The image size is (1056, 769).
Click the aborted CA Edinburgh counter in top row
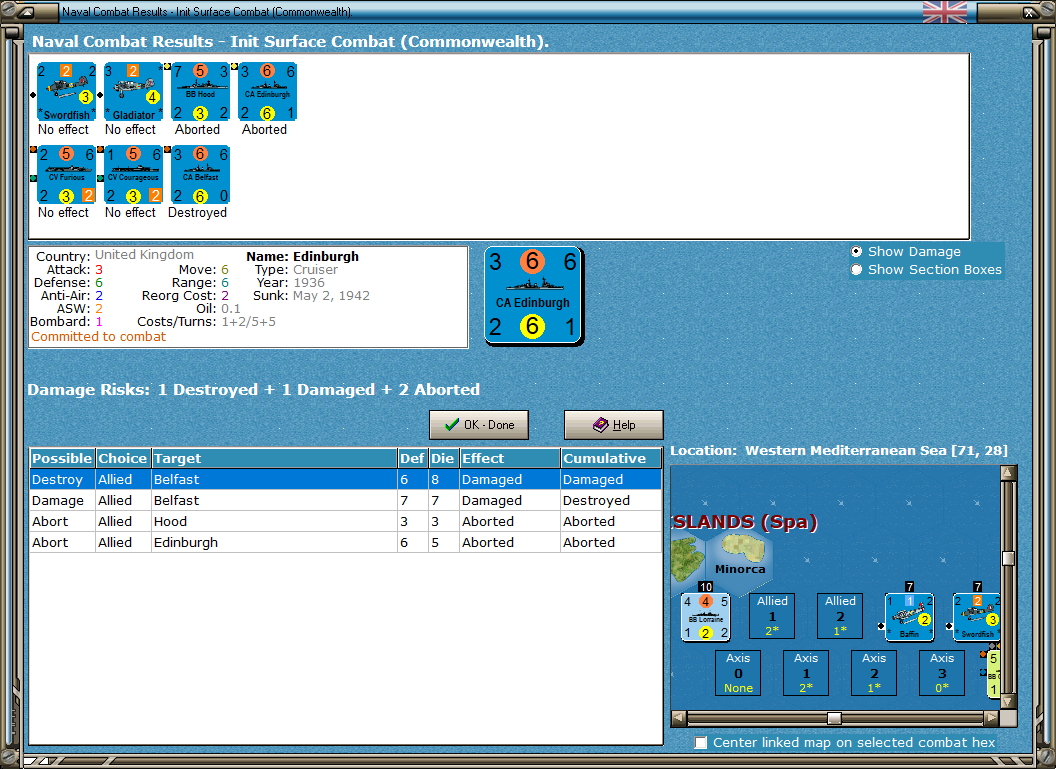click(x=266, y=90)
